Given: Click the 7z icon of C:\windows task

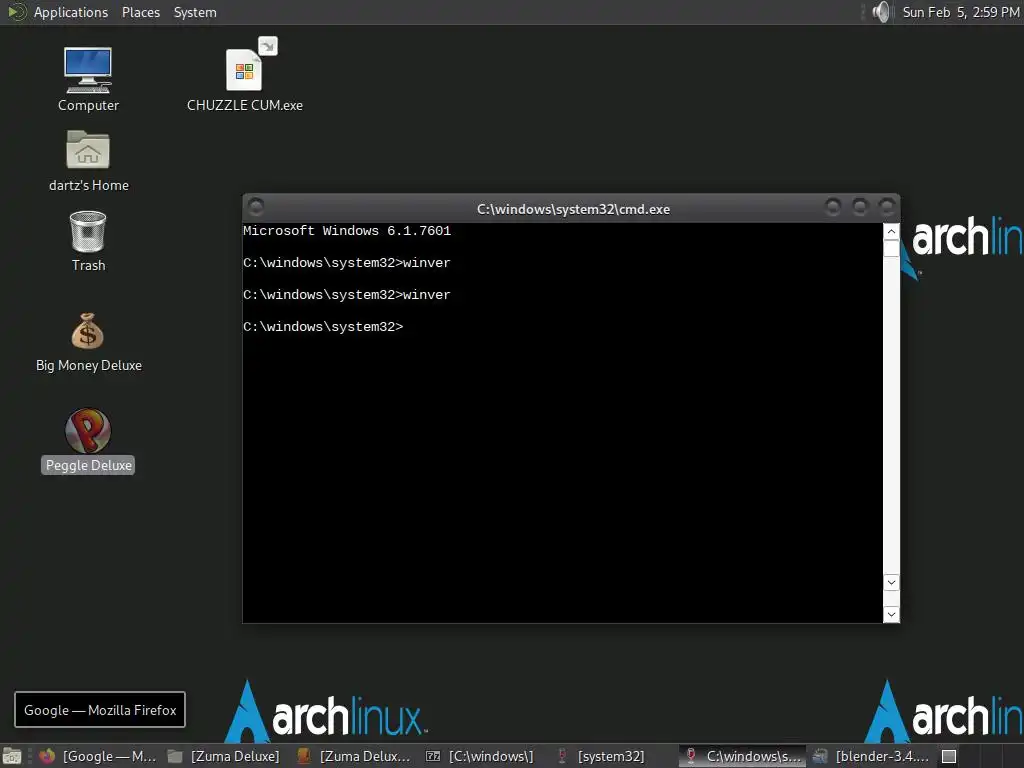Looking at the screenshot, I should (433, 756).
